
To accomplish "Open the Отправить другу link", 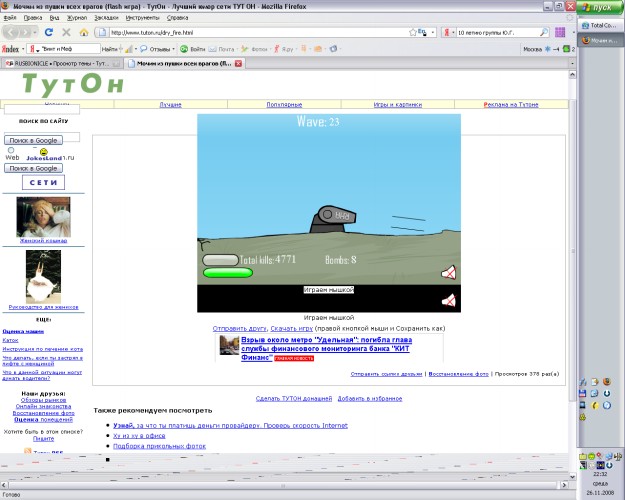I will 240,329.
